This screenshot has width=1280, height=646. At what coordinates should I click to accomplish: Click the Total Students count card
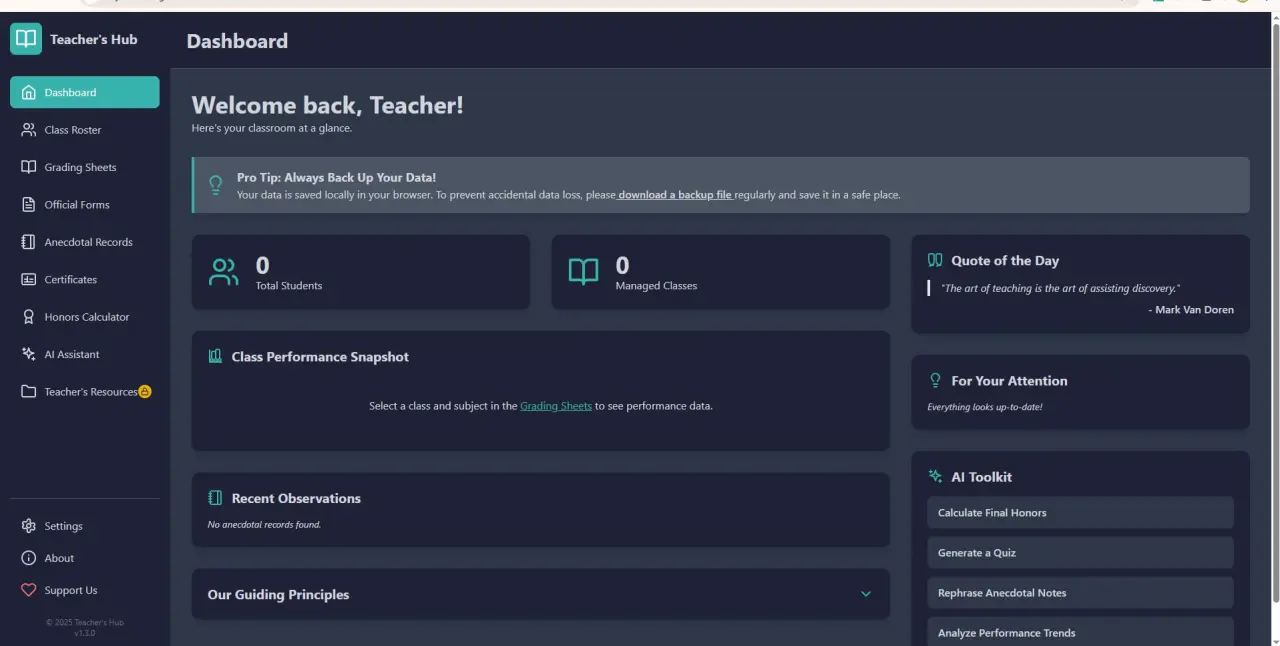pyautogui.click(x=361, y=272)
